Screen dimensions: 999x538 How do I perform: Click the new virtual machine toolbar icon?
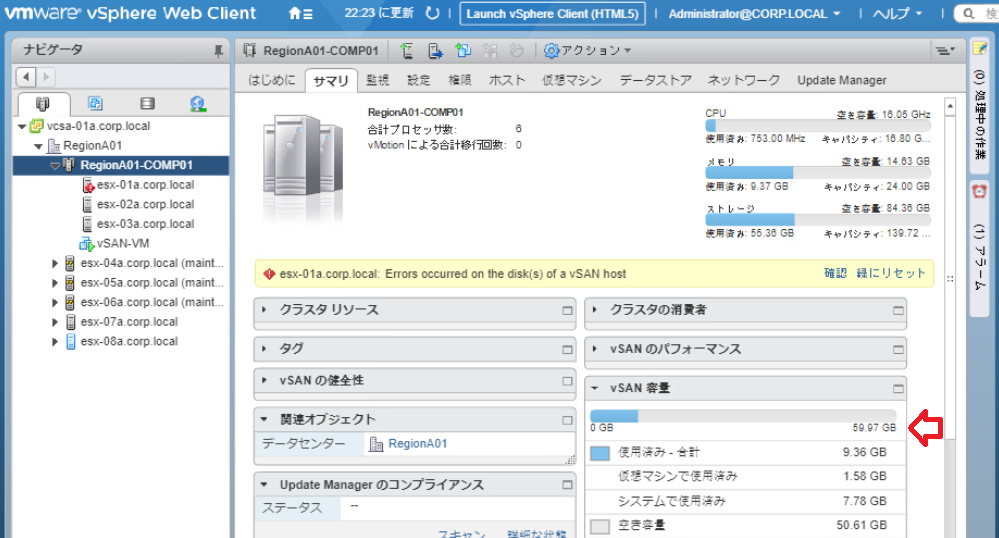coord(463,50)
